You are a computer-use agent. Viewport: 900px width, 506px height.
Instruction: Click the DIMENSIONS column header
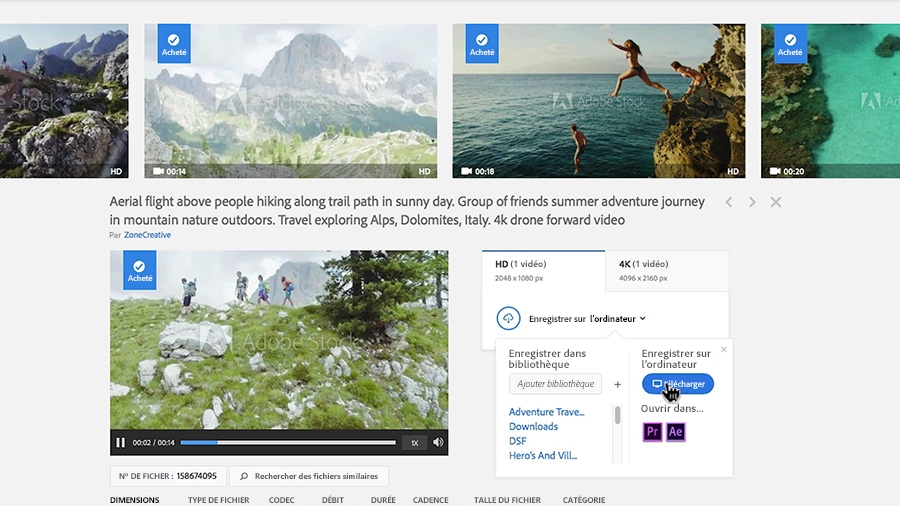click(135, 500)
